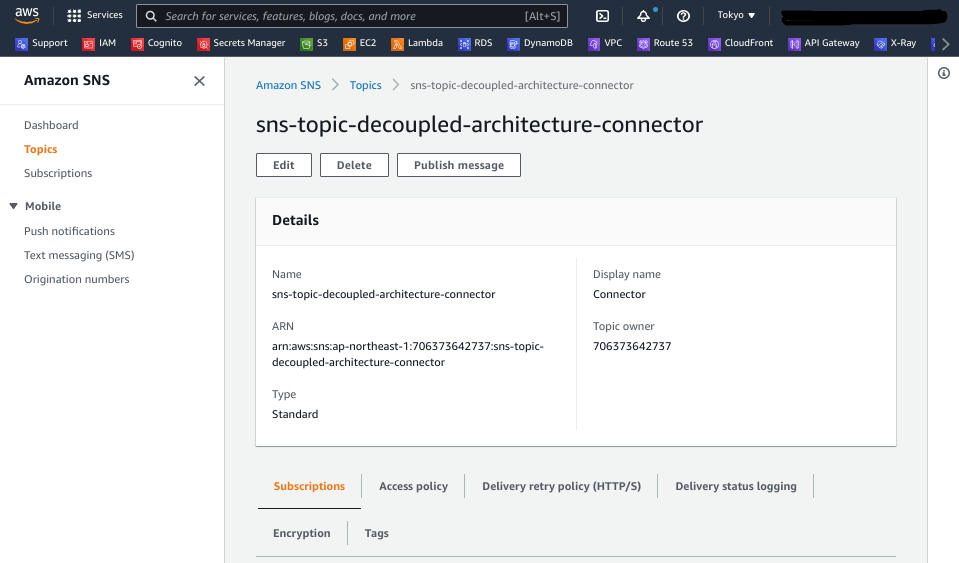The width and height of the screenshot is (959, 563).
Task: Close the Amazon SNS side navigation
Action: pyautogui.click(x=199, y=81)
